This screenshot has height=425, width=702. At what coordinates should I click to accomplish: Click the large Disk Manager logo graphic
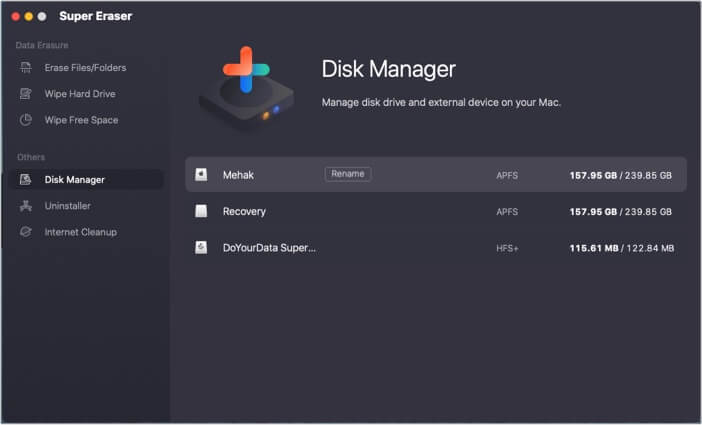[246, 88]
